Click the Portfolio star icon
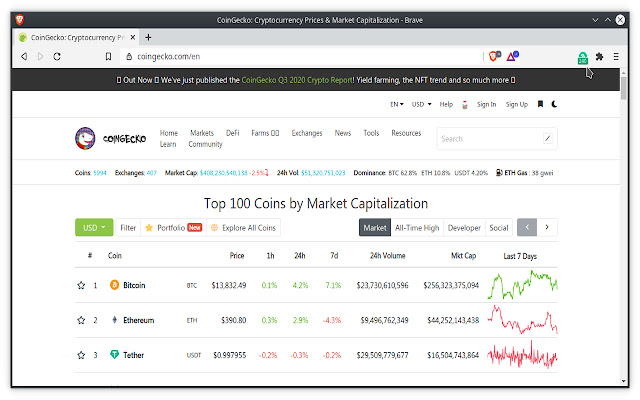The width and height of the screenshot is (640, 400). point(149,228)
